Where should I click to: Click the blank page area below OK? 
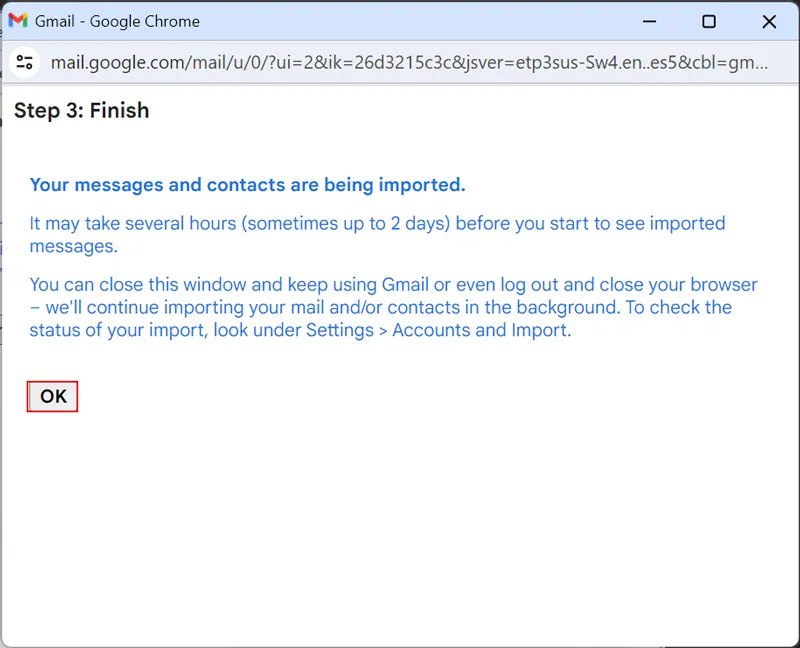point(400,520)
